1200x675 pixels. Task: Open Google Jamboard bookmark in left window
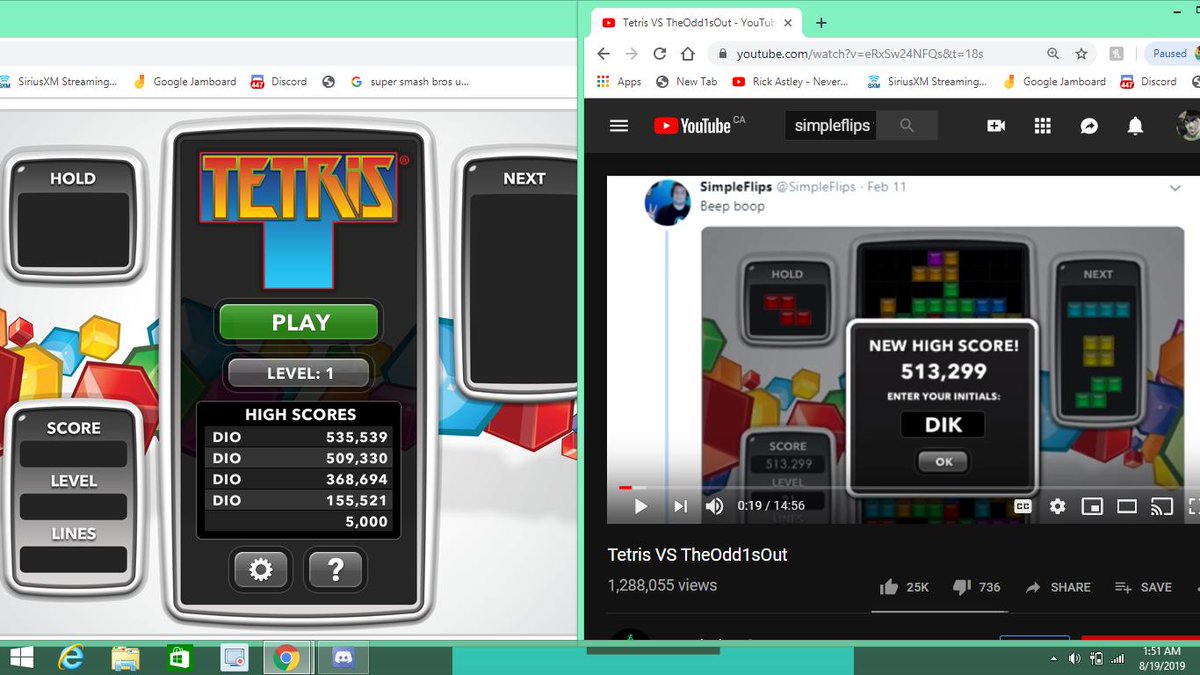[185, 82]
